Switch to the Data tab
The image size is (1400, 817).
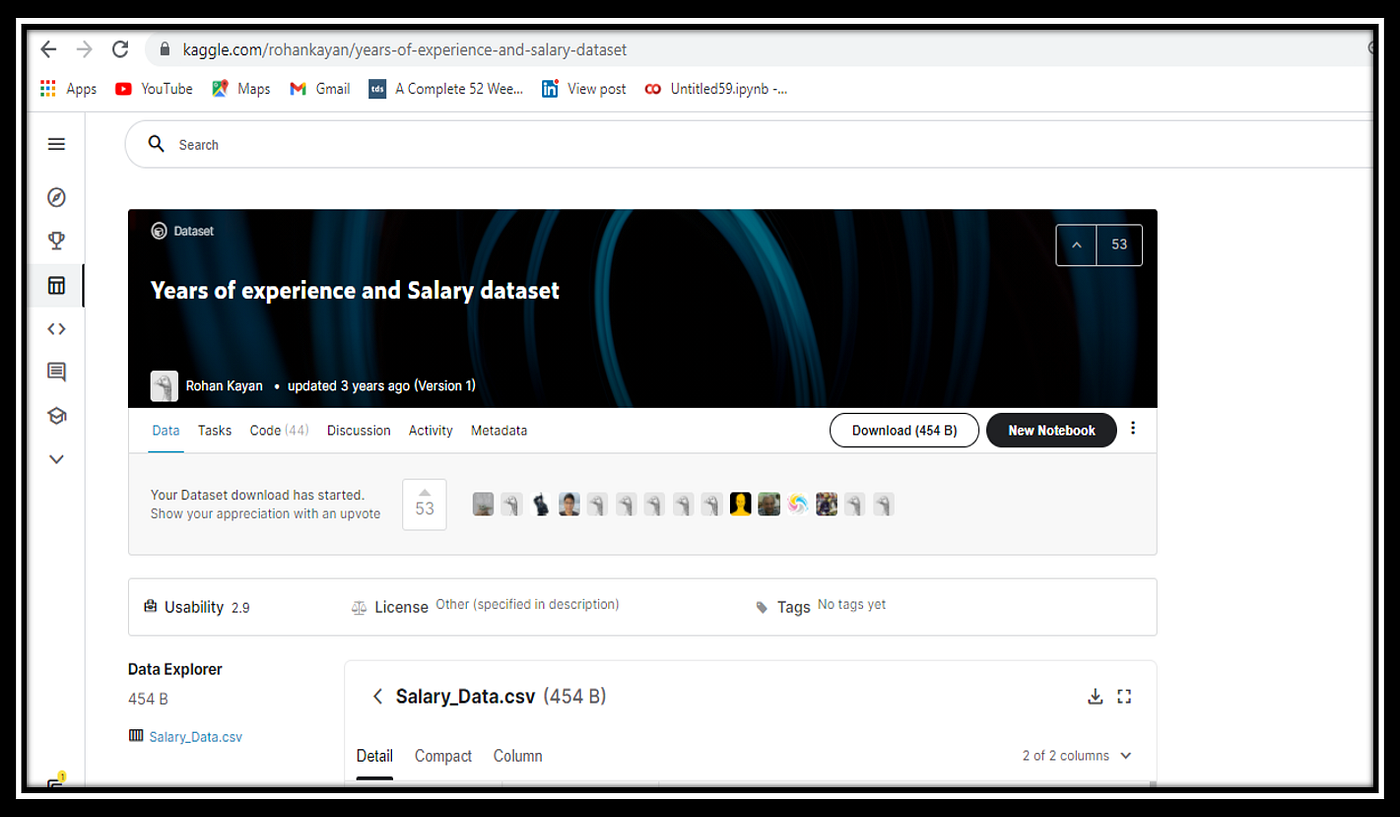coord(166,430)
